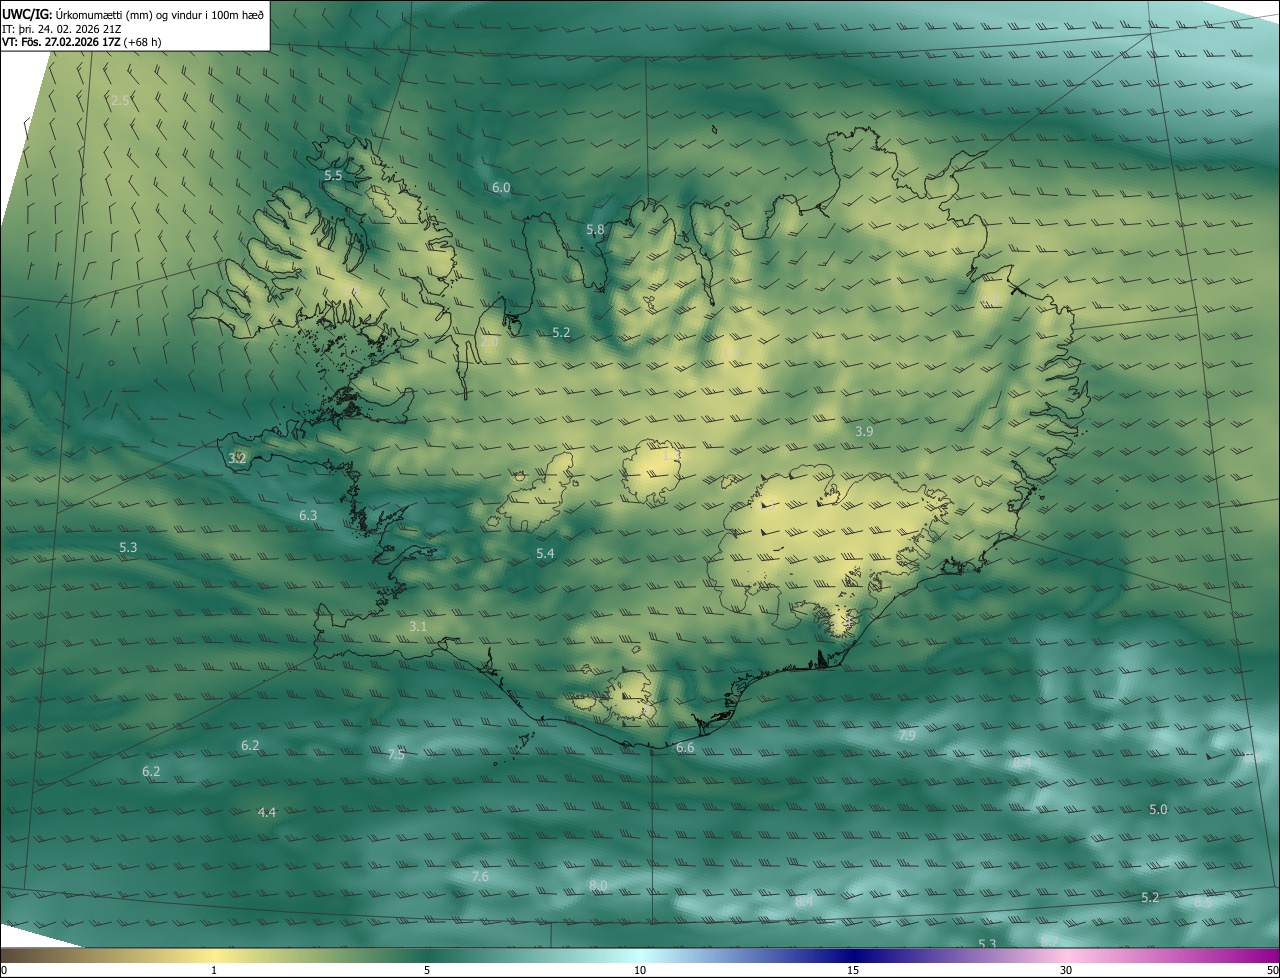
Task: Click the map value 8.0
Action: coord(598,885)
